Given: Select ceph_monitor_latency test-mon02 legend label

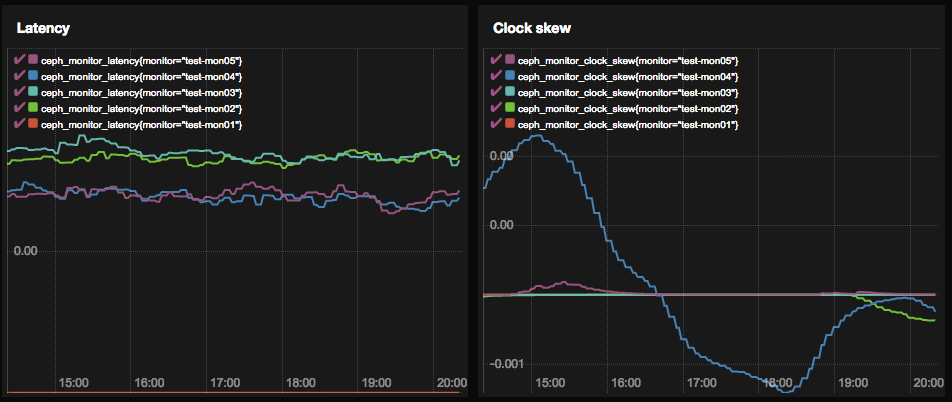Looking at the screenshot, I should point(142,108).
